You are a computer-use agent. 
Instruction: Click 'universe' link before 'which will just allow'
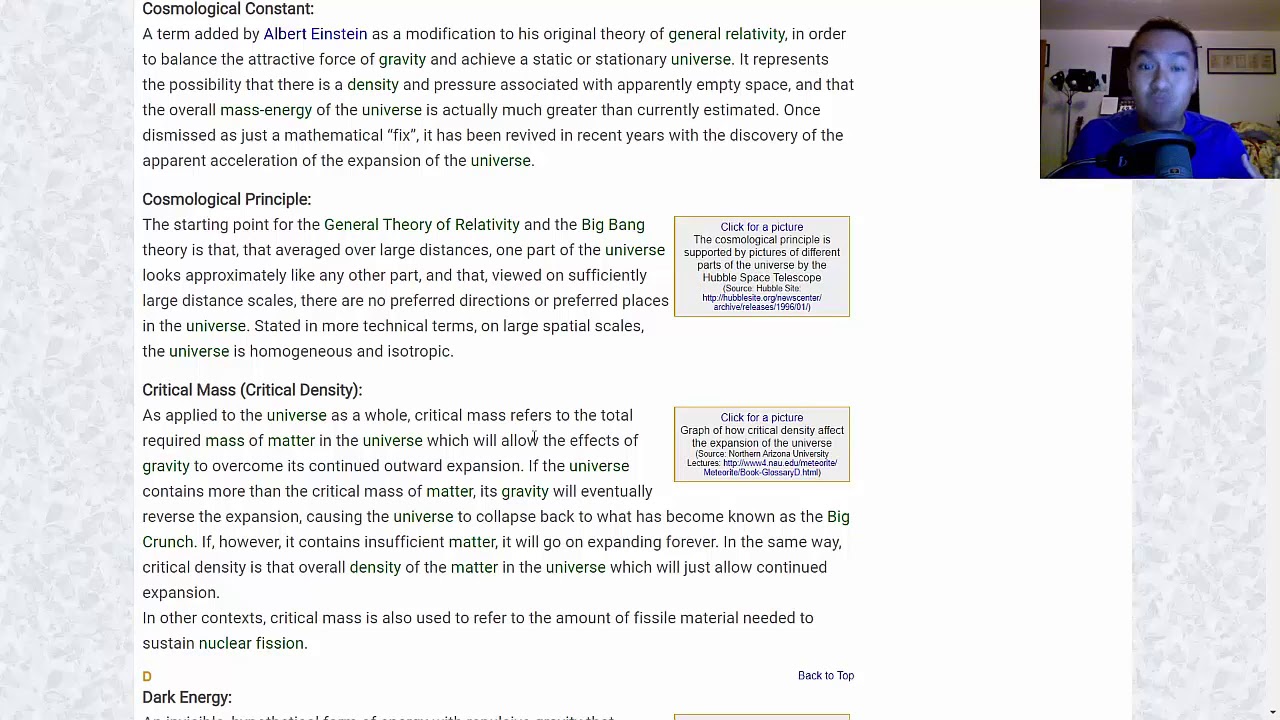[576, 567]
